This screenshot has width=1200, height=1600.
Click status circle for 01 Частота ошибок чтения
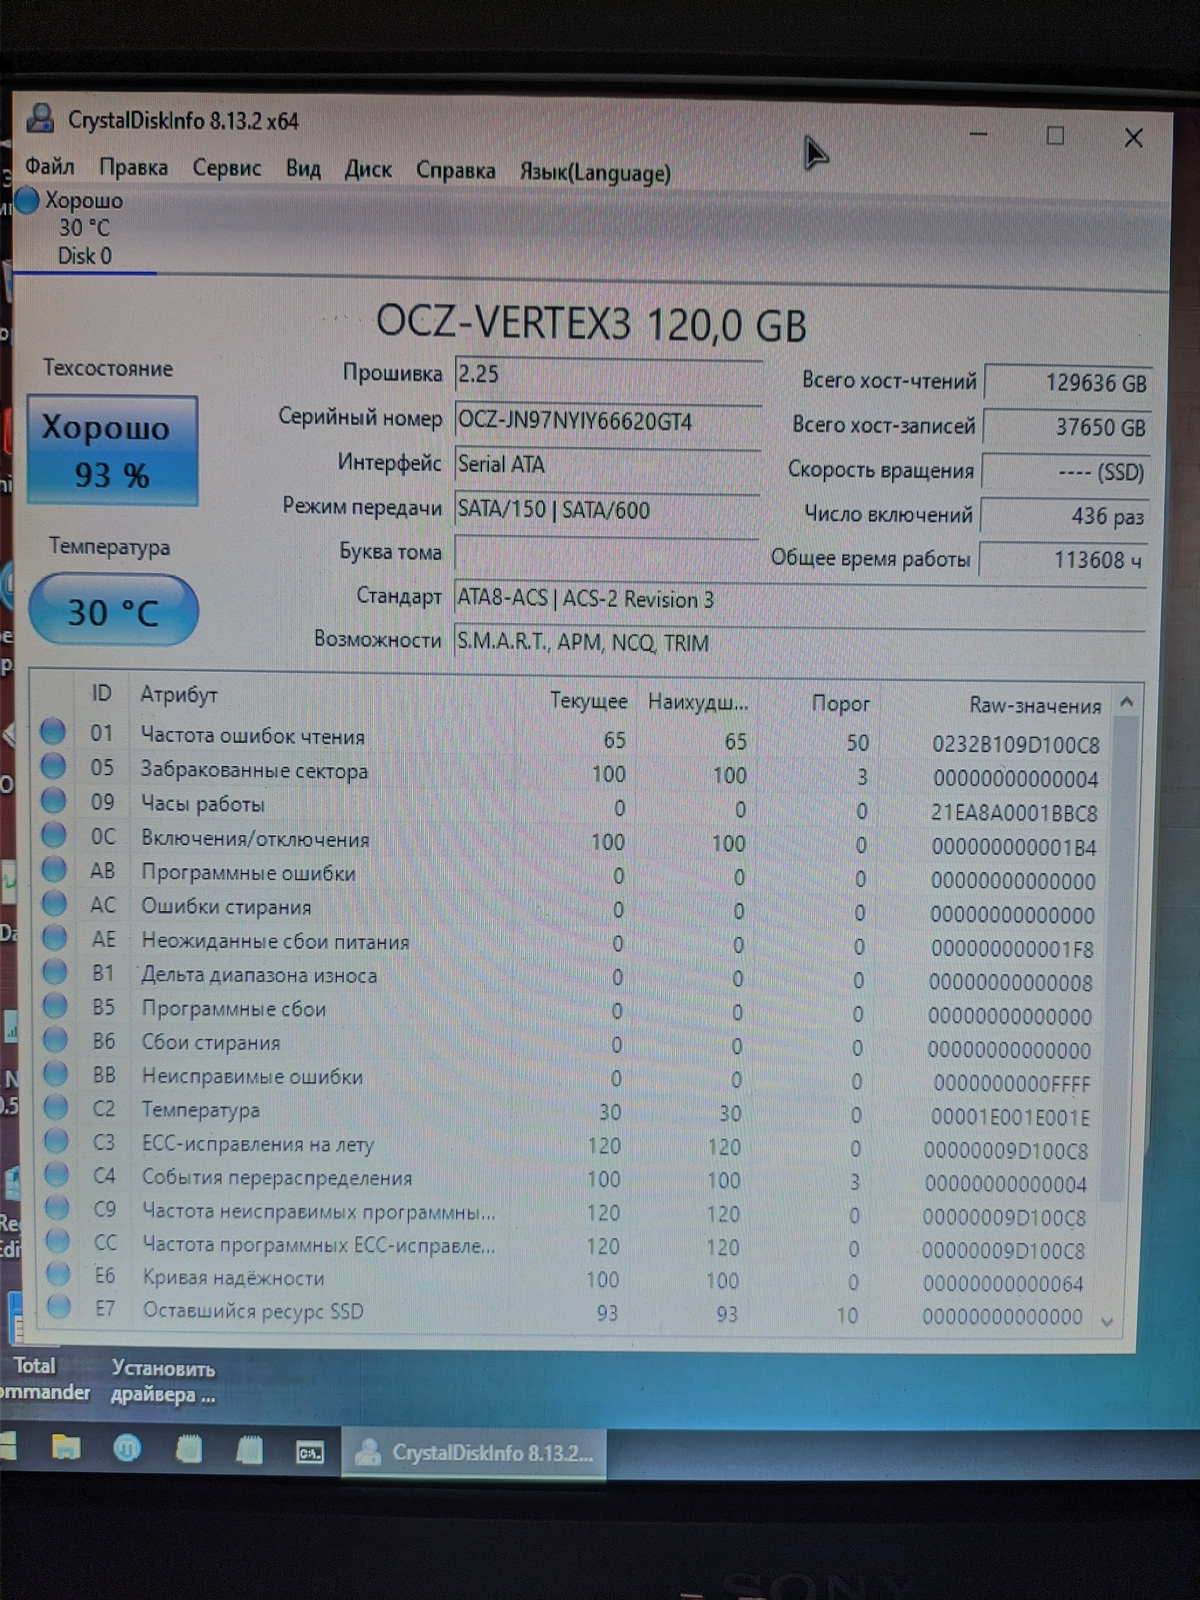point(53,732)
